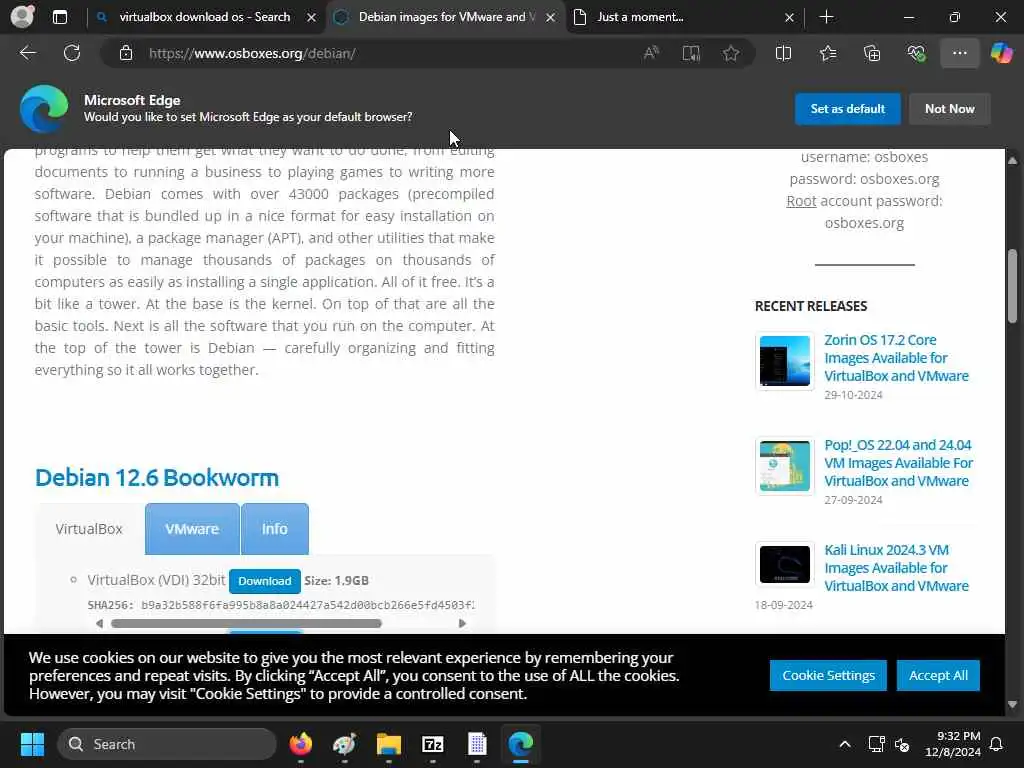This screenshot has height=768, width=1024.
Task: Open Cookie Settings
Action: [828, 675]
